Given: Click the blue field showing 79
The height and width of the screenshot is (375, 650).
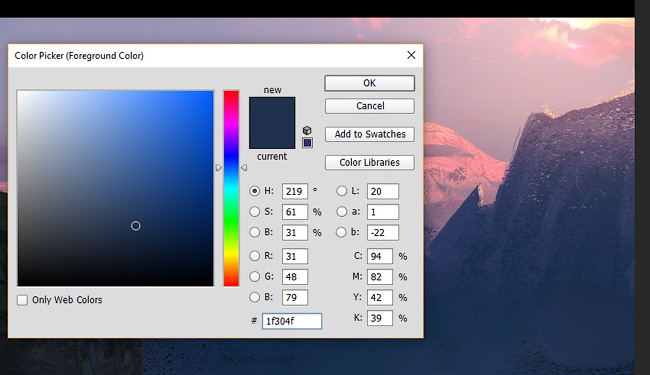Looking at the screenshot, I should pyautogui.click(x=295, y=297).
